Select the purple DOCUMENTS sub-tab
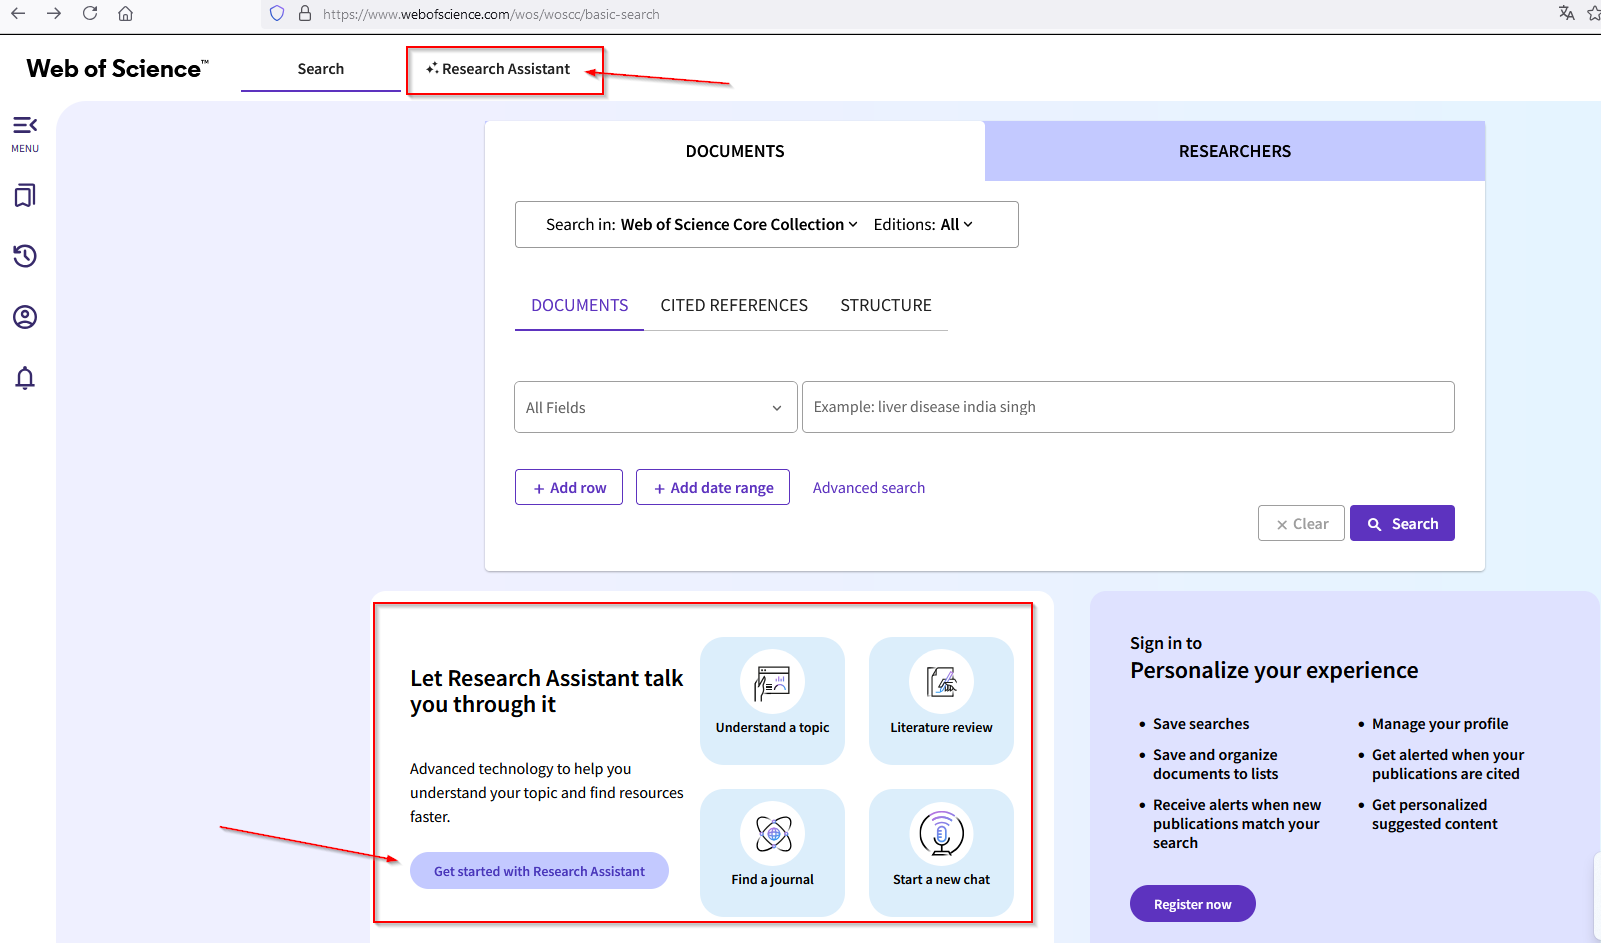The height and width of the screenshot is (943, 1601). (579, 305)
